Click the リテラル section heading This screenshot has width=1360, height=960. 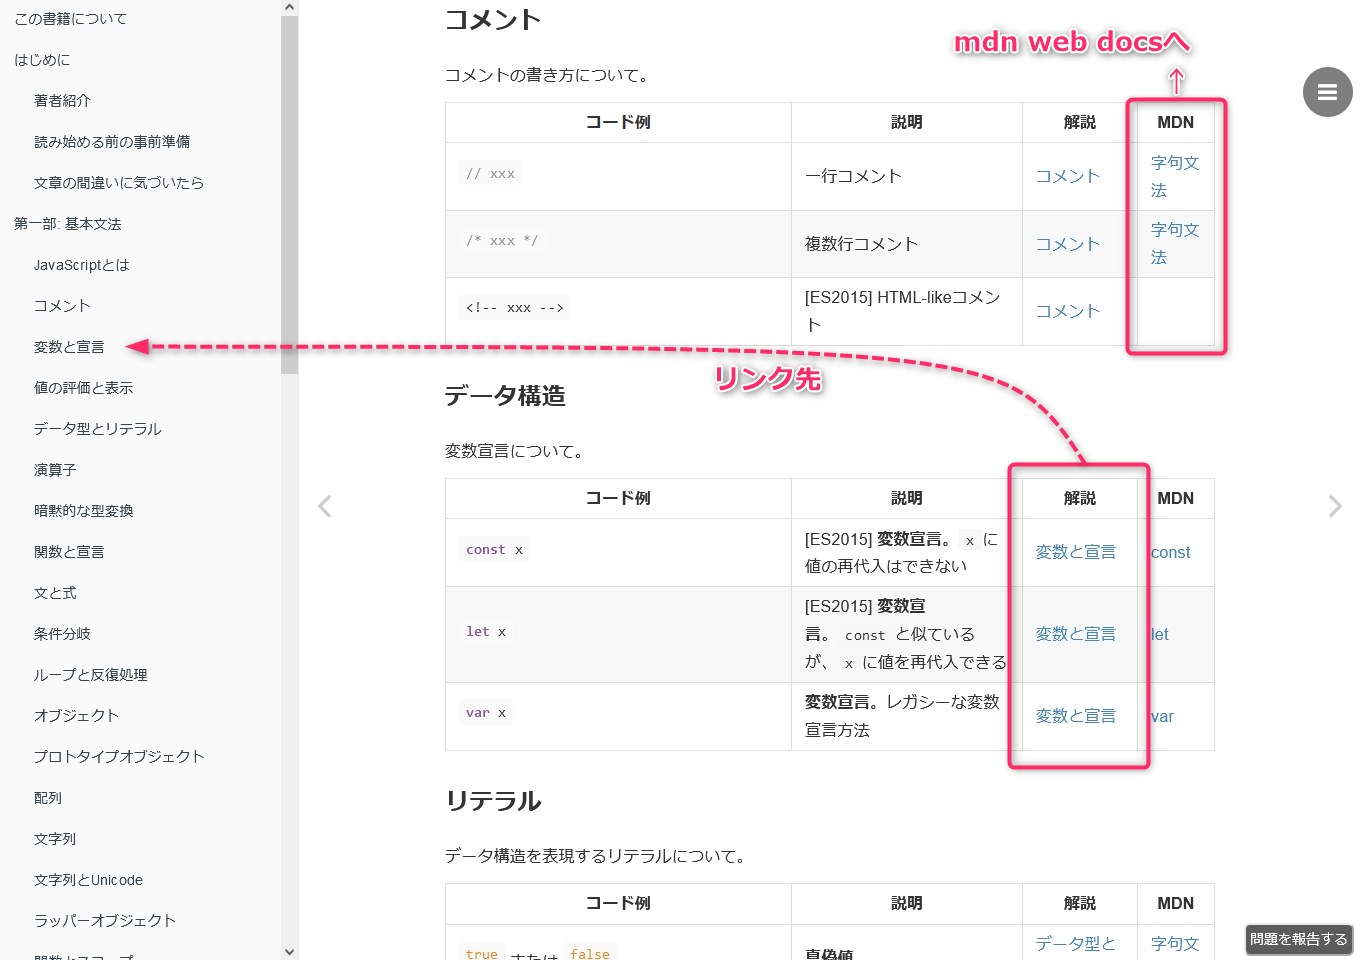[493, 801]
